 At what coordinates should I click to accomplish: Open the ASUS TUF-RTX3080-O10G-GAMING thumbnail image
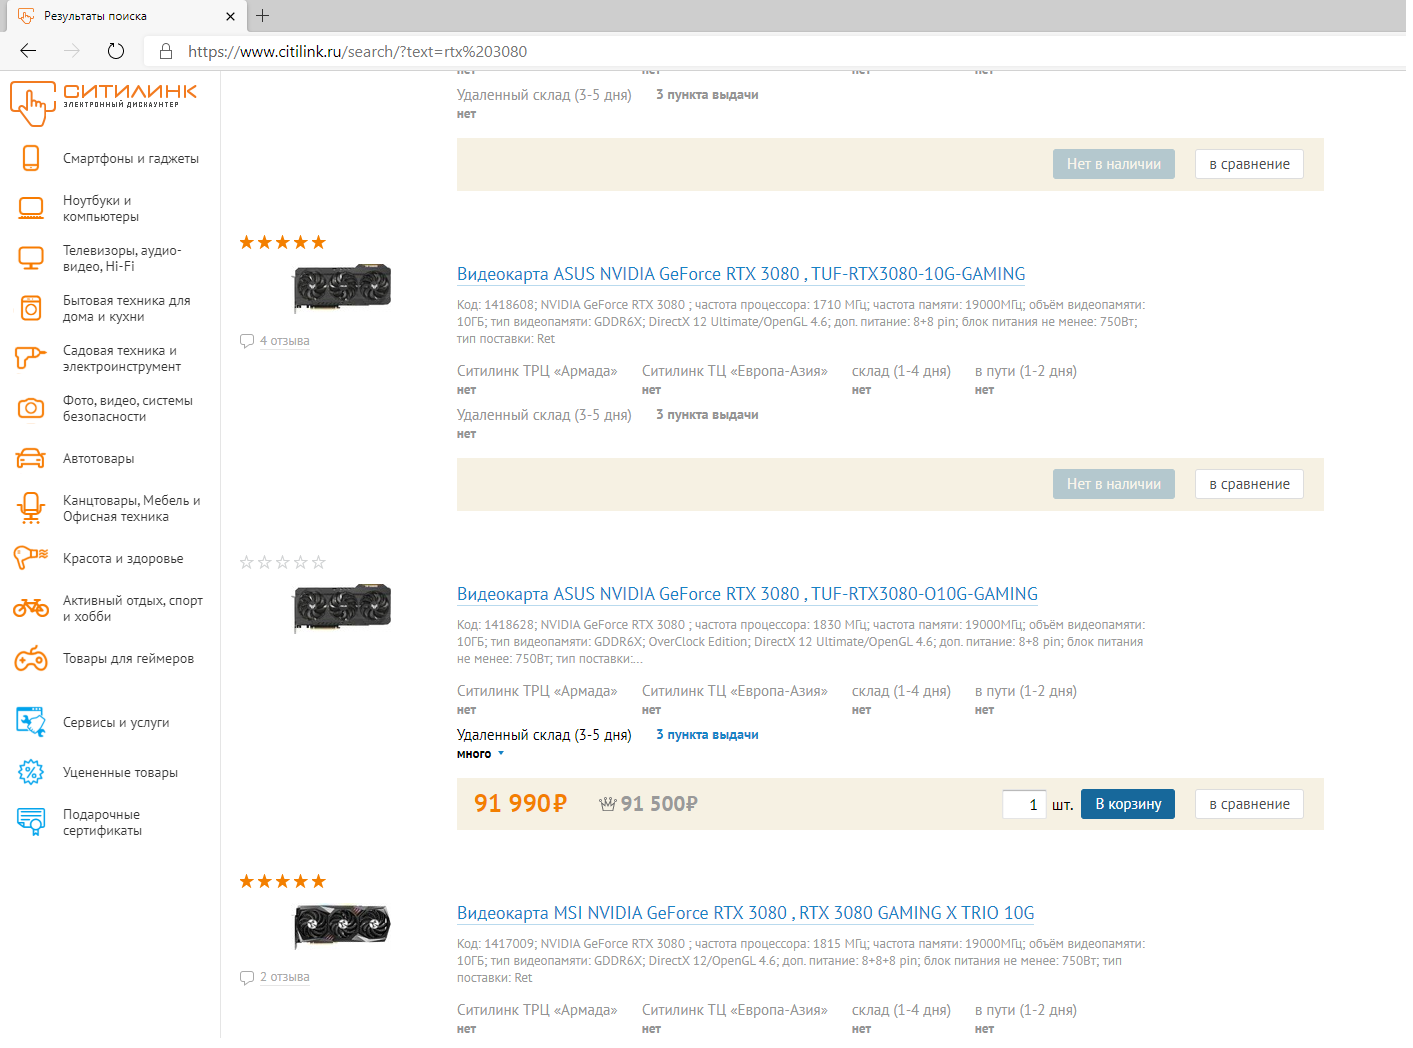pos(342,609)
